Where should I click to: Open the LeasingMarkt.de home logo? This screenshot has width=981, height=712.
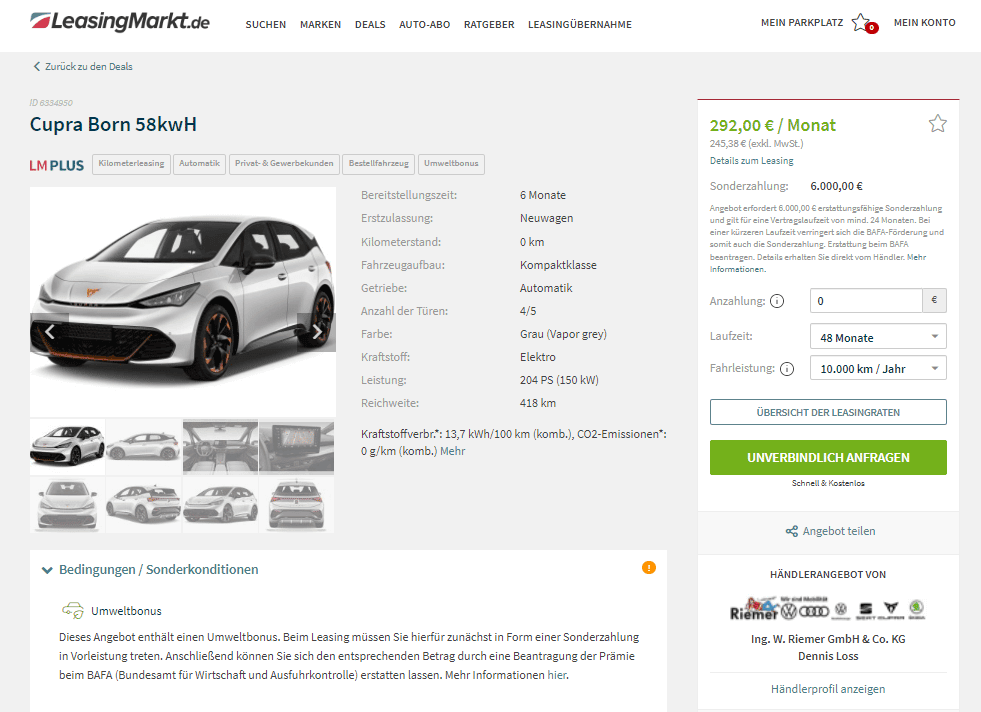point(119,22)
